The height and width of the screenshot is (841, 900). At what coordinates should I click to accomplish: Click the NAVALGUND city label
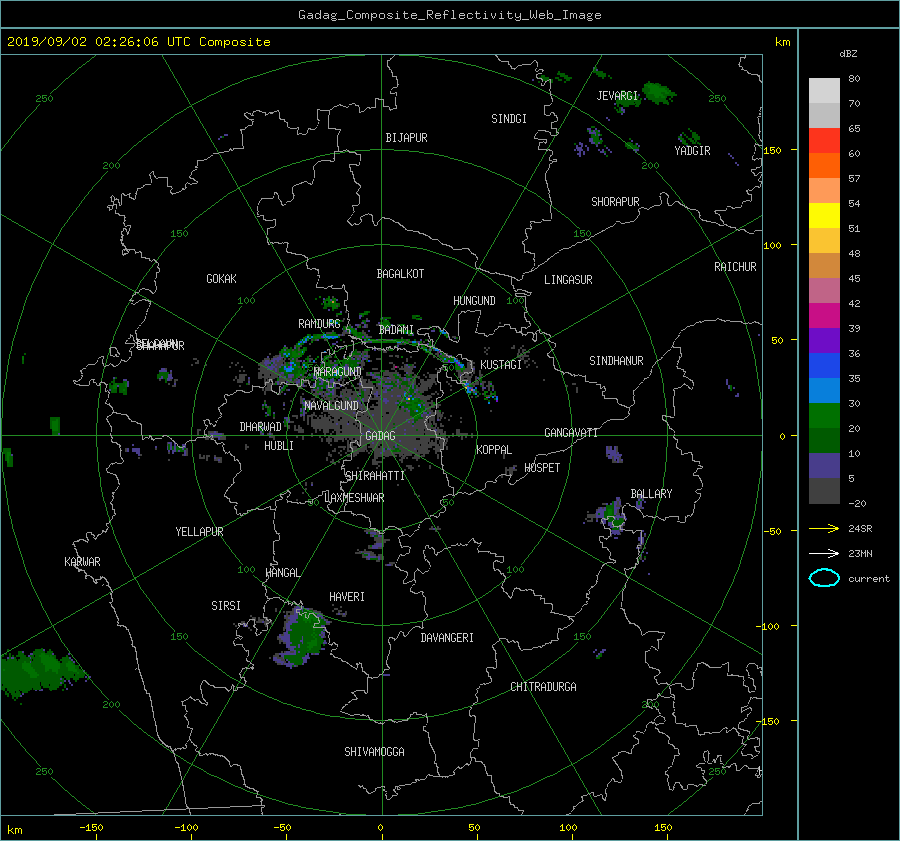coord(331,406)
